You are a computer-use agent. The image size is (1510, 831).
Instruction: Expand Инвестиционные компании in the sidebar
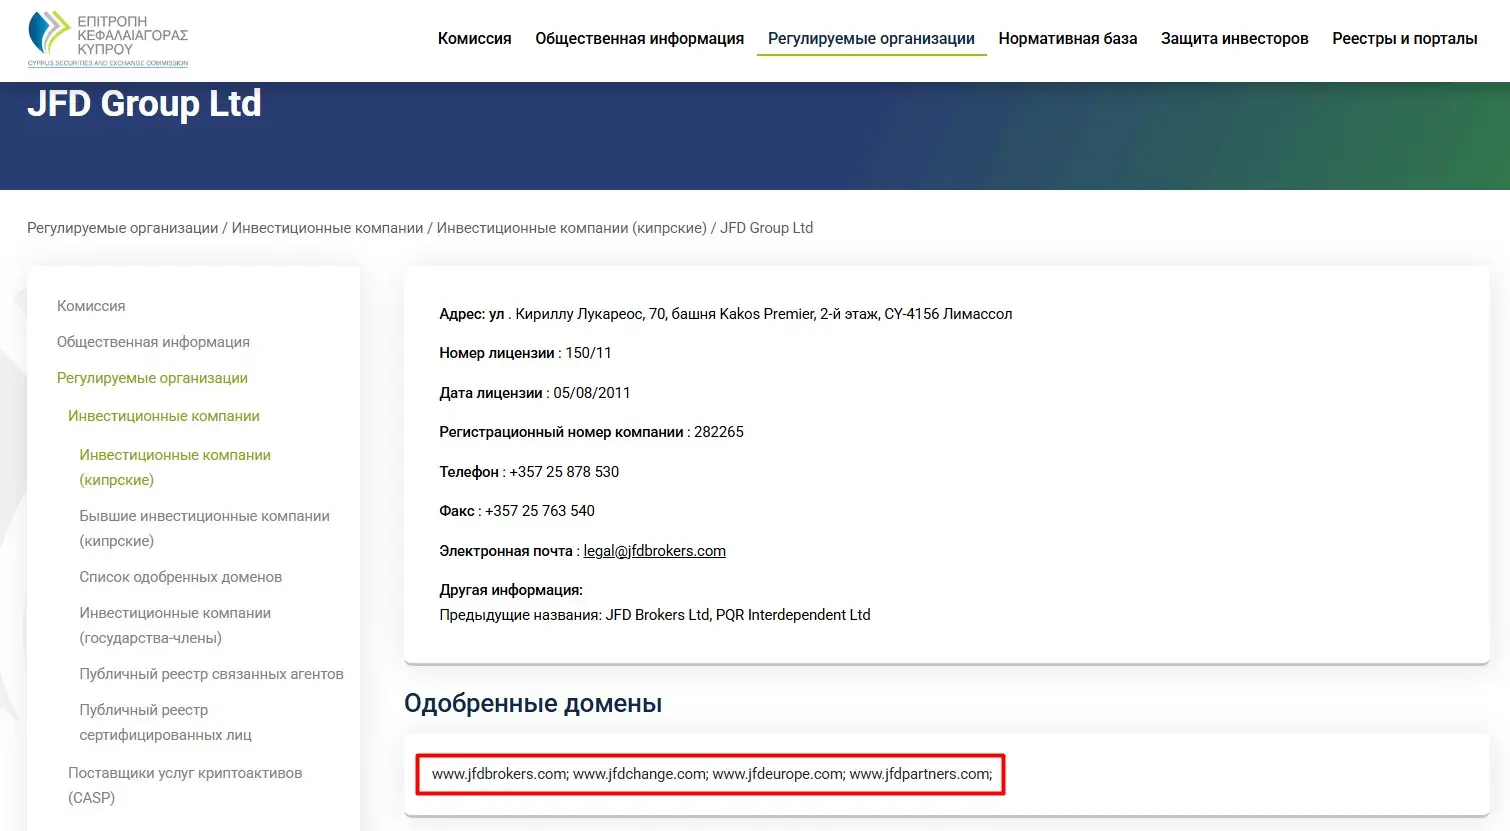tap(164, 415)
